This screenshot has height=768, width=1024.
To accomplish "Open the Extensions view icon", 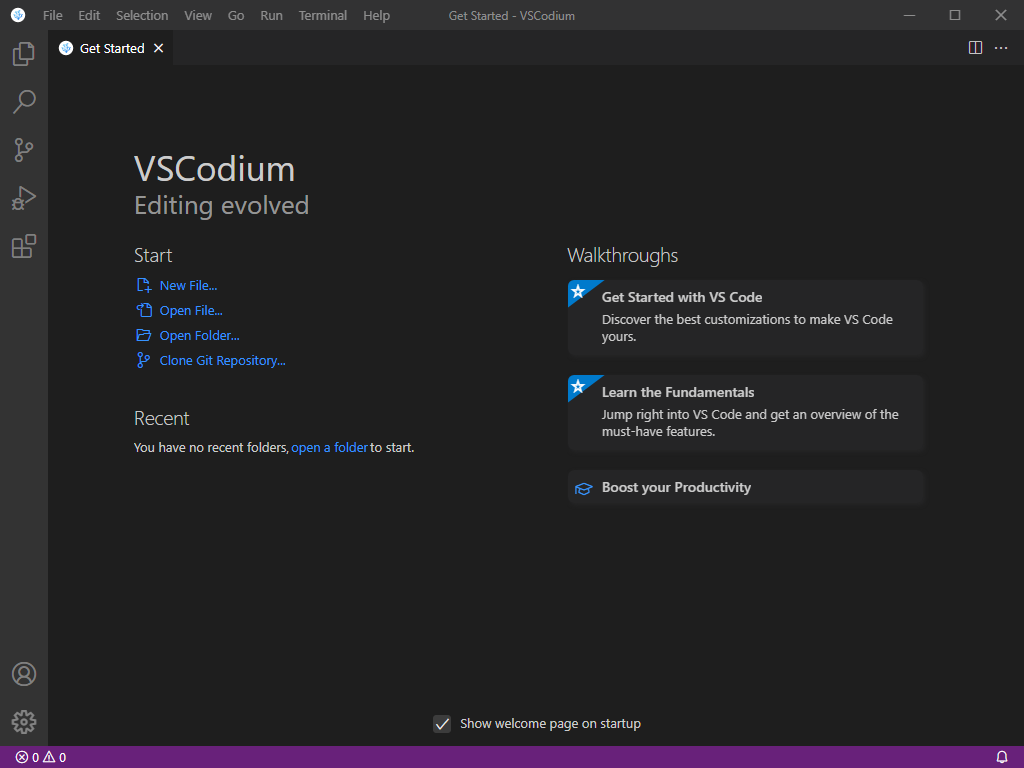I will [24, 246].
